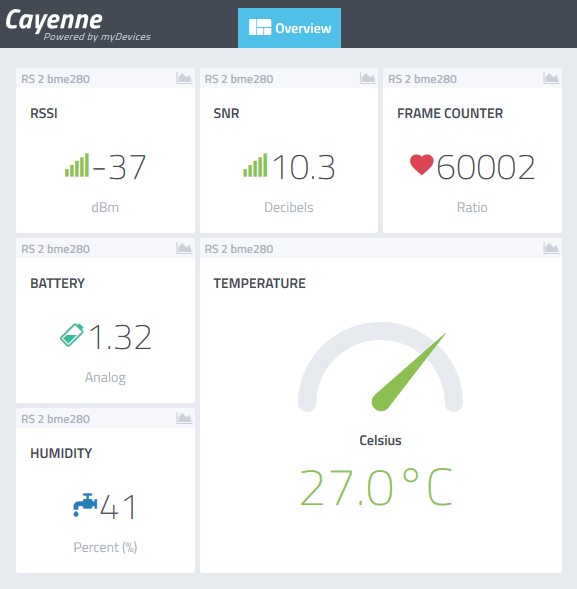Image resolution: width=577 pixels, height=589 pixels.
Task: Click the SNR signal bars icon
Action: (x=255, y=165)
